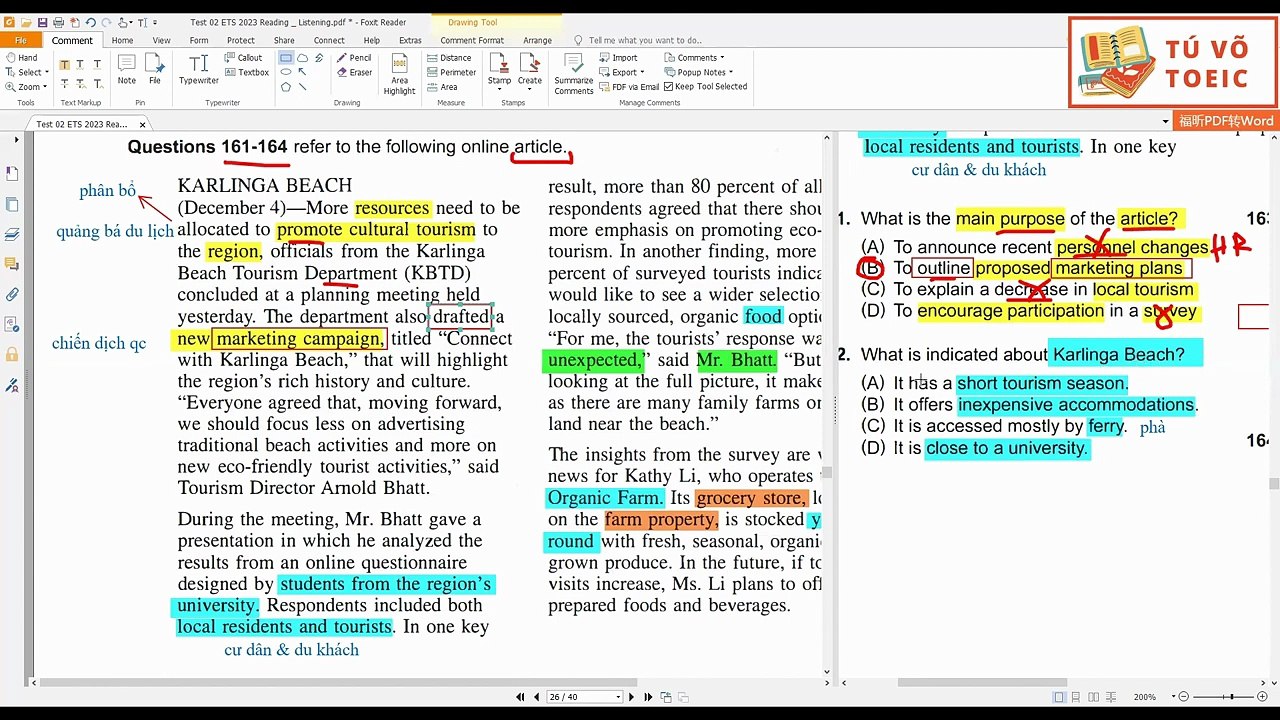Attach a File as comment
This screenshot has height=720, width=1280.
pyautogui.click(x=155, y=70)
